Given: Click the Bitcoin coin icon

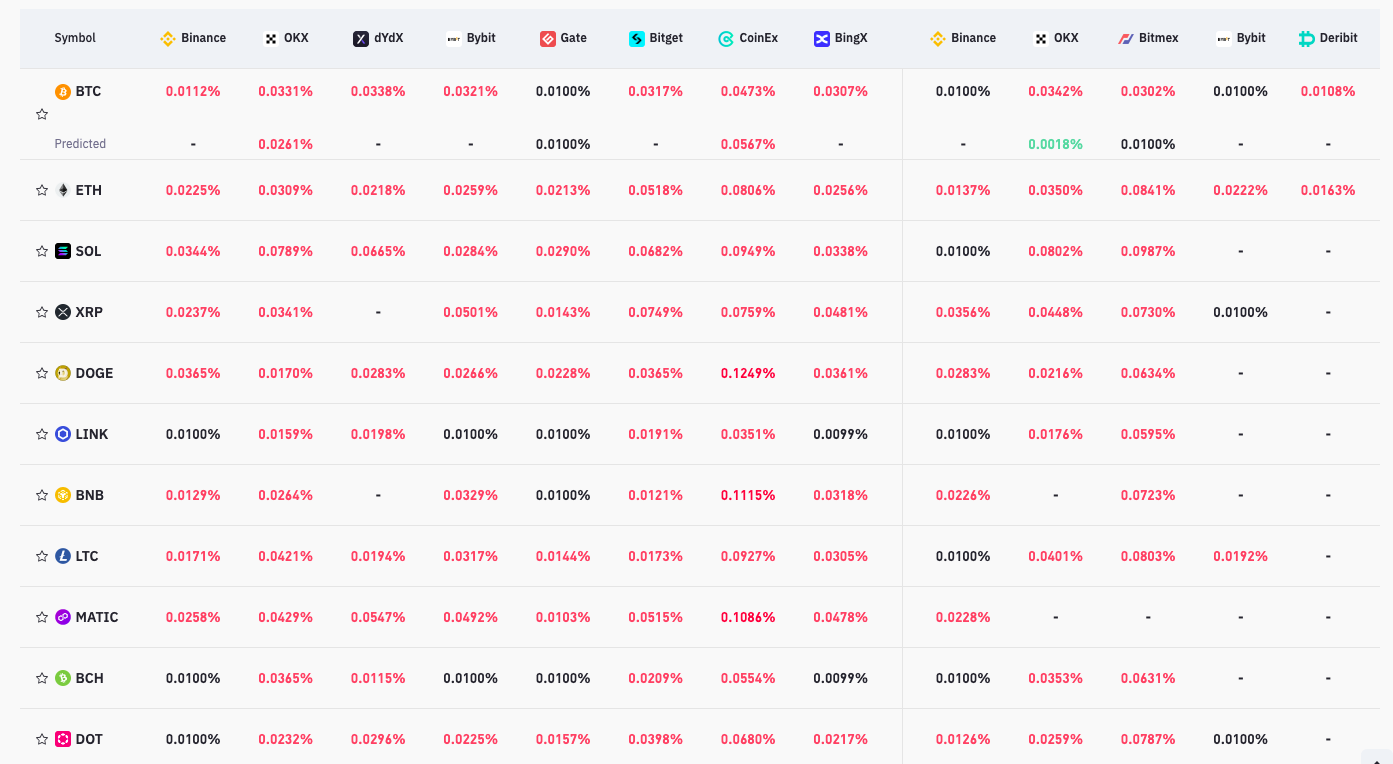Looking at the screenshot, I should pos(63,91).
